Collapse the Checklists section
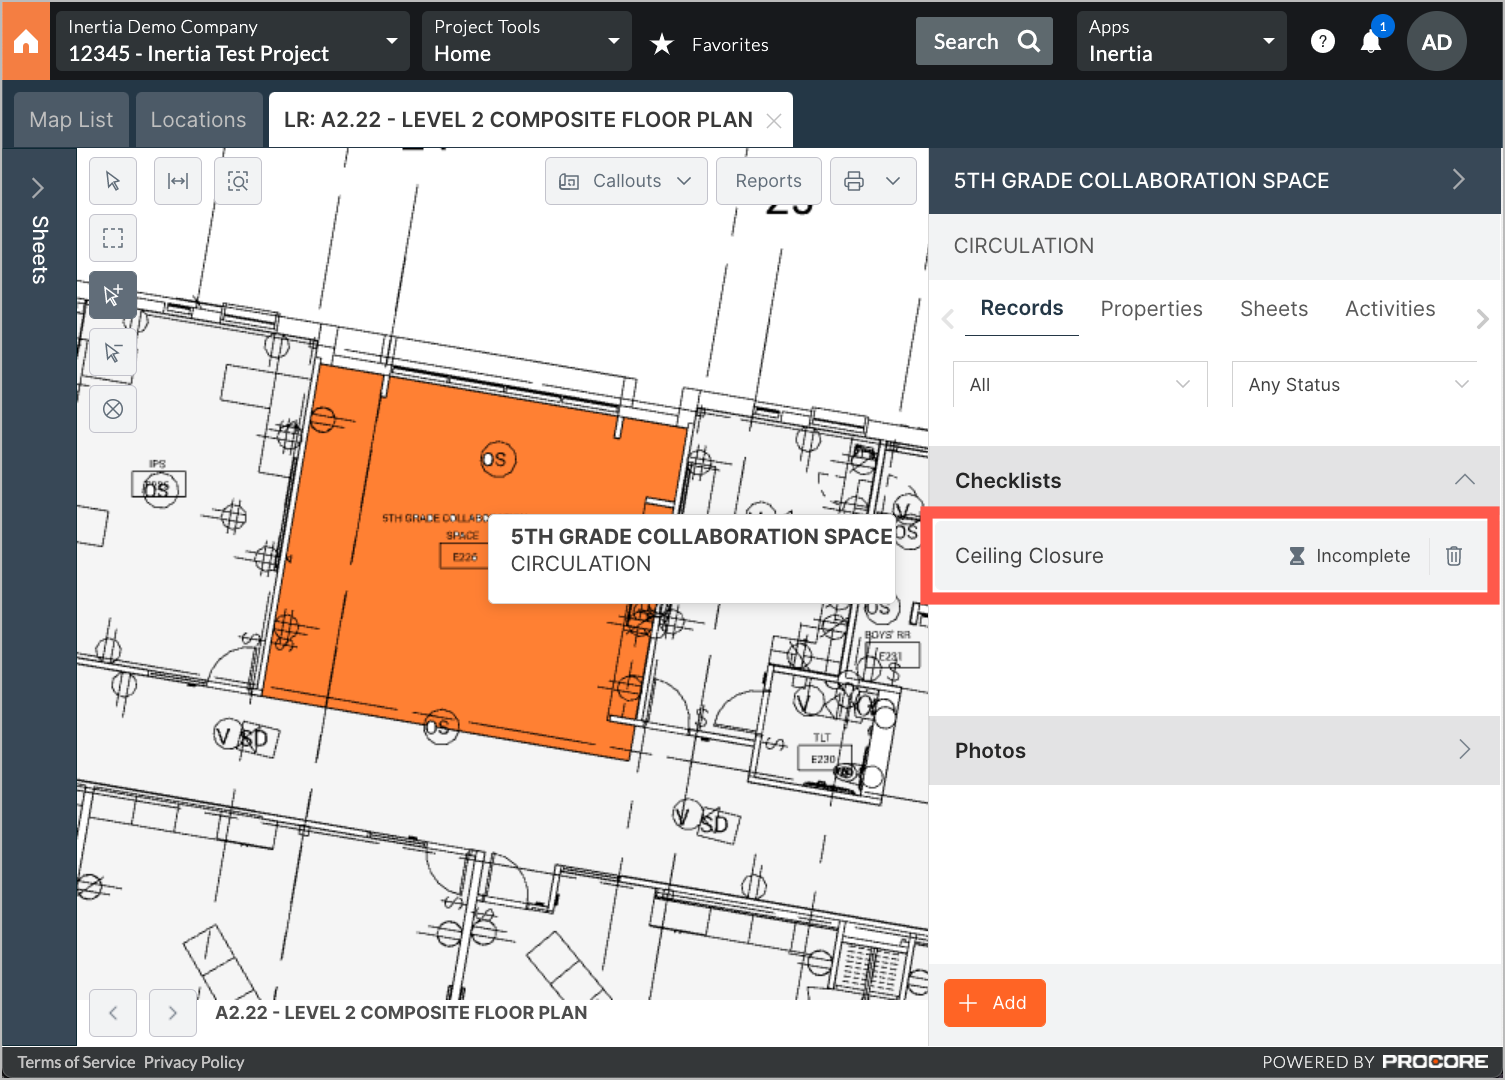This screenshot has width=1505, height=1080. [x=1464, y=480]
